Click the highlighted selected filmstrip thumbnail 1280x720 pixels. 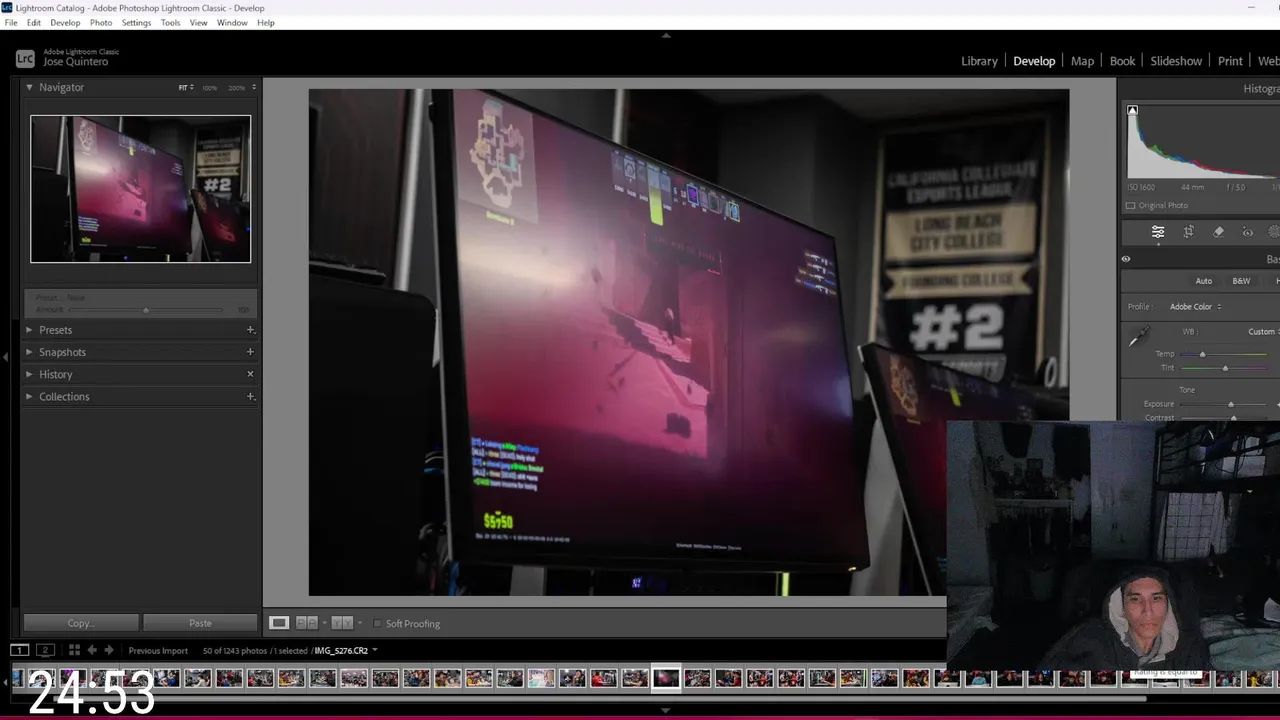pyautogui.click(x=666, y=679)
